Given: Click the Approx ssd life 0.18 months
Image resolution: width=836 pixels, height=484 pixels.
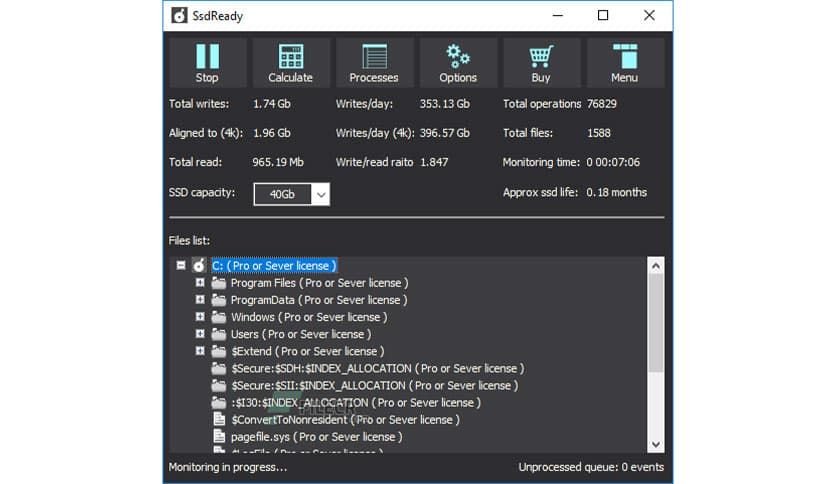Looking at the screenshot, I should 617,192.
